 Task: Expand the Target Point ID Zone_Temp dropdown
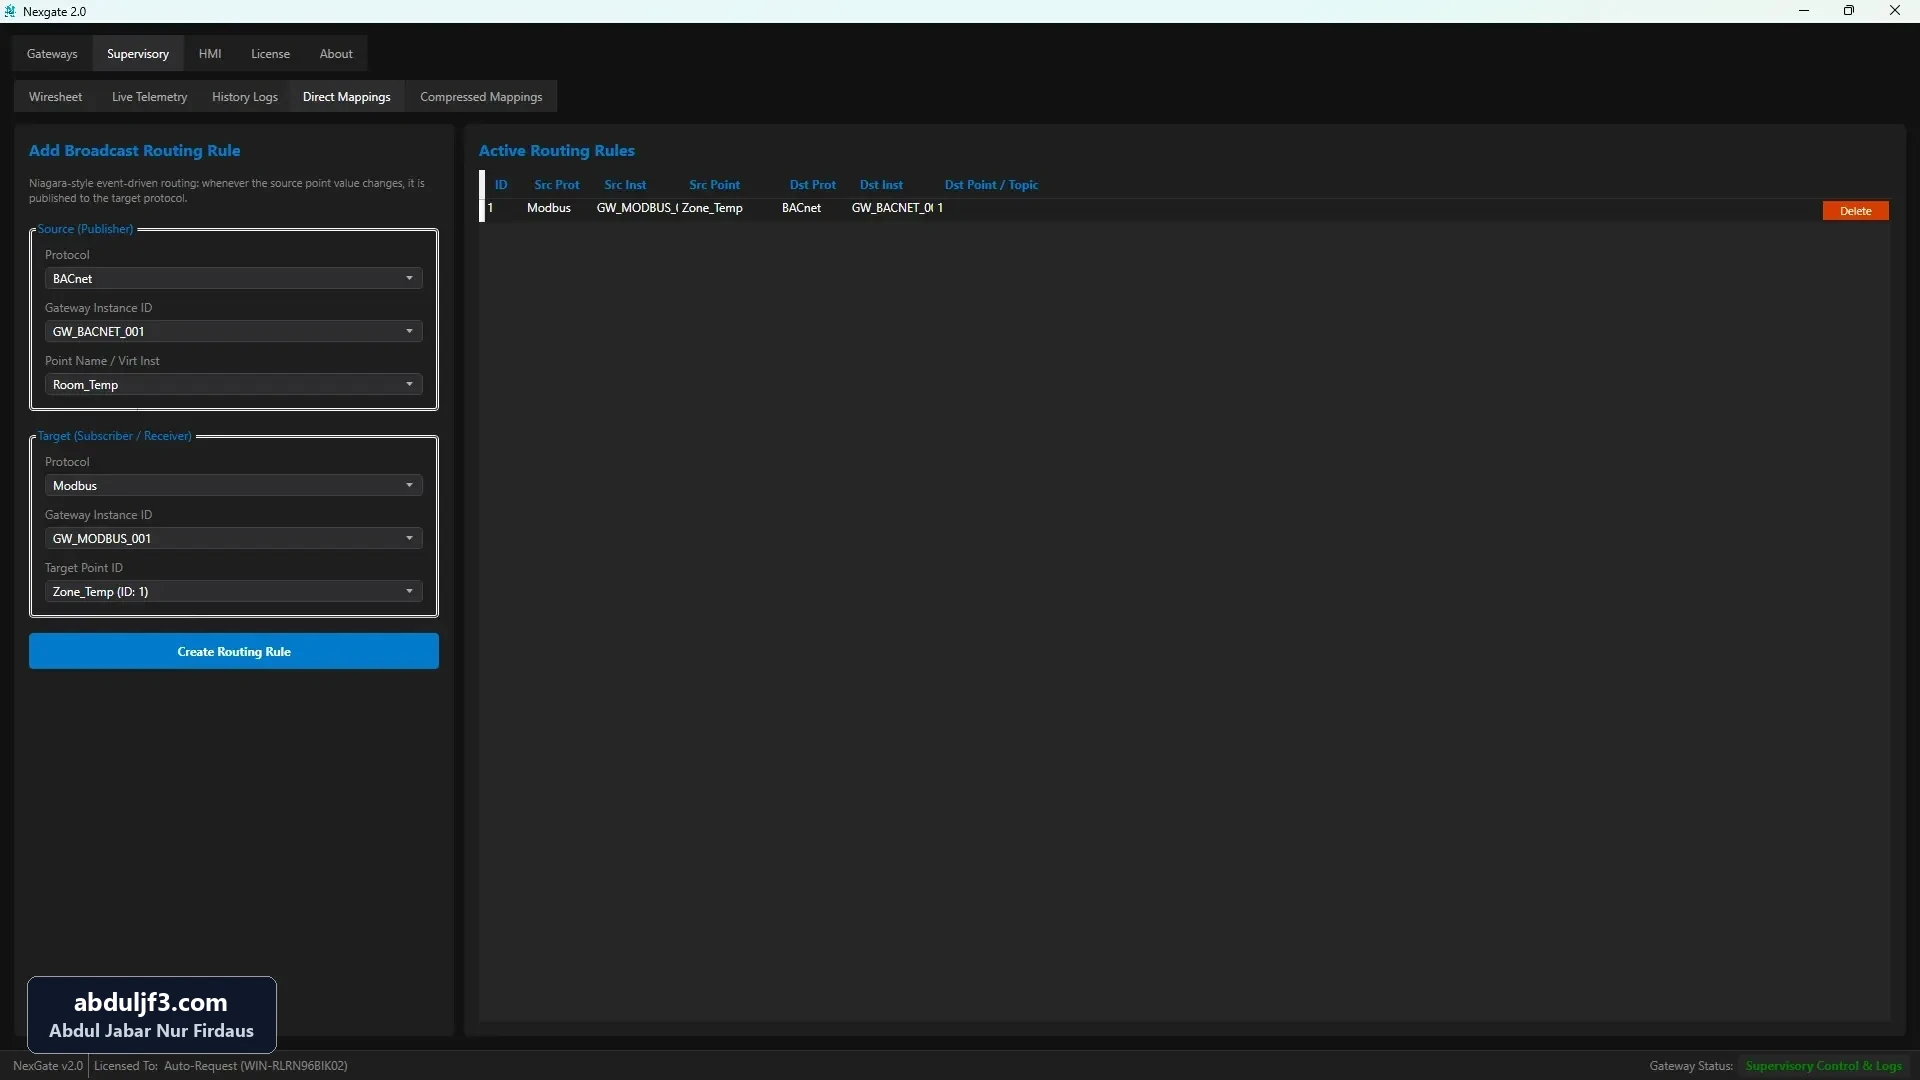(233, 591)
